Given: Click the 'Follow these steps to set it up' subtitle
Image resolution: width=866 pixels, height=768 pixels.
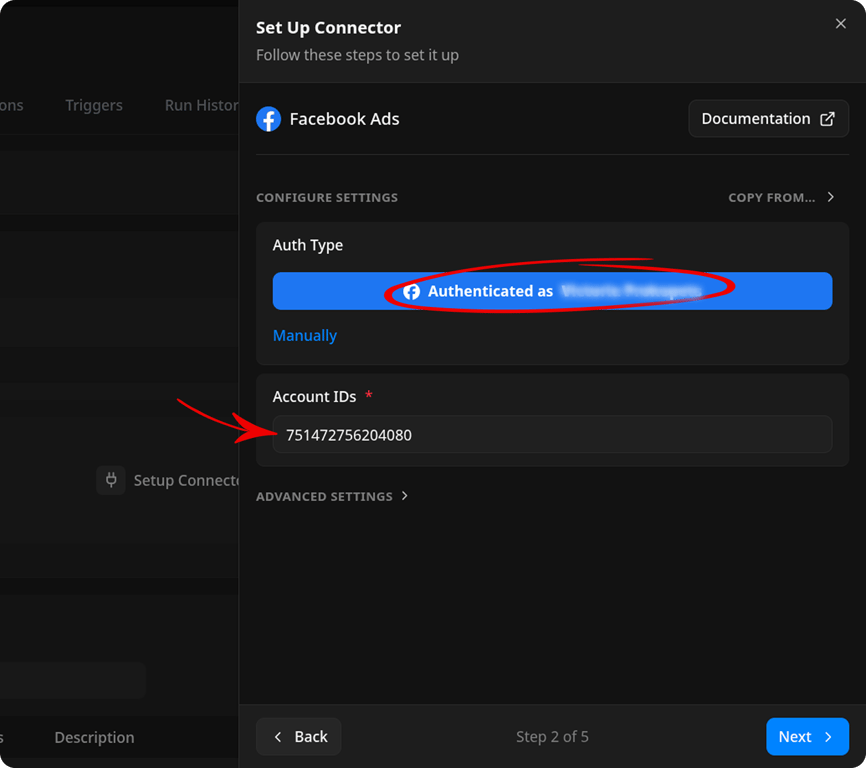Looking at the screenshot, I should pos(357,55).
